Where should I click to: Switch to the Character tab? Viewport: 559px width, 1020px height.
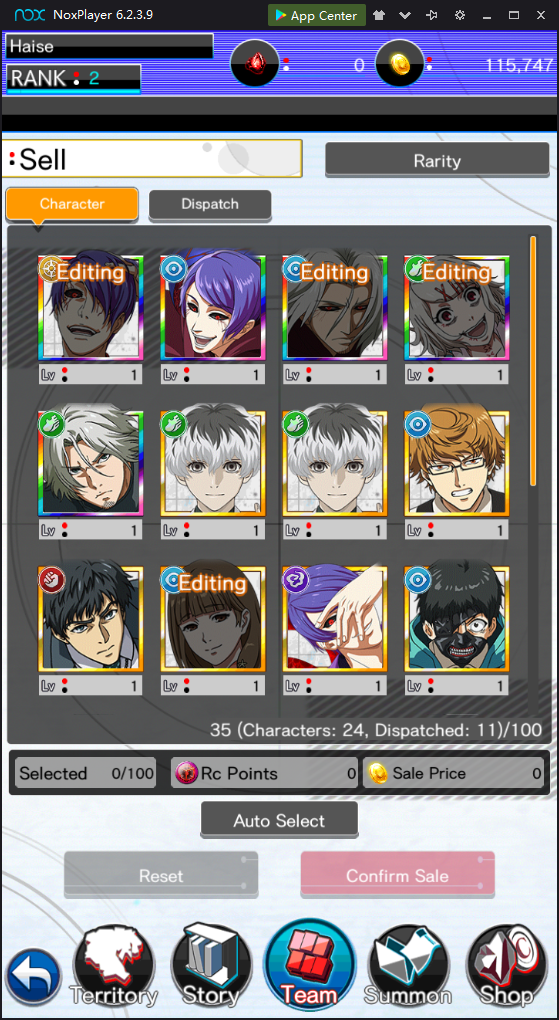point(72,204)
